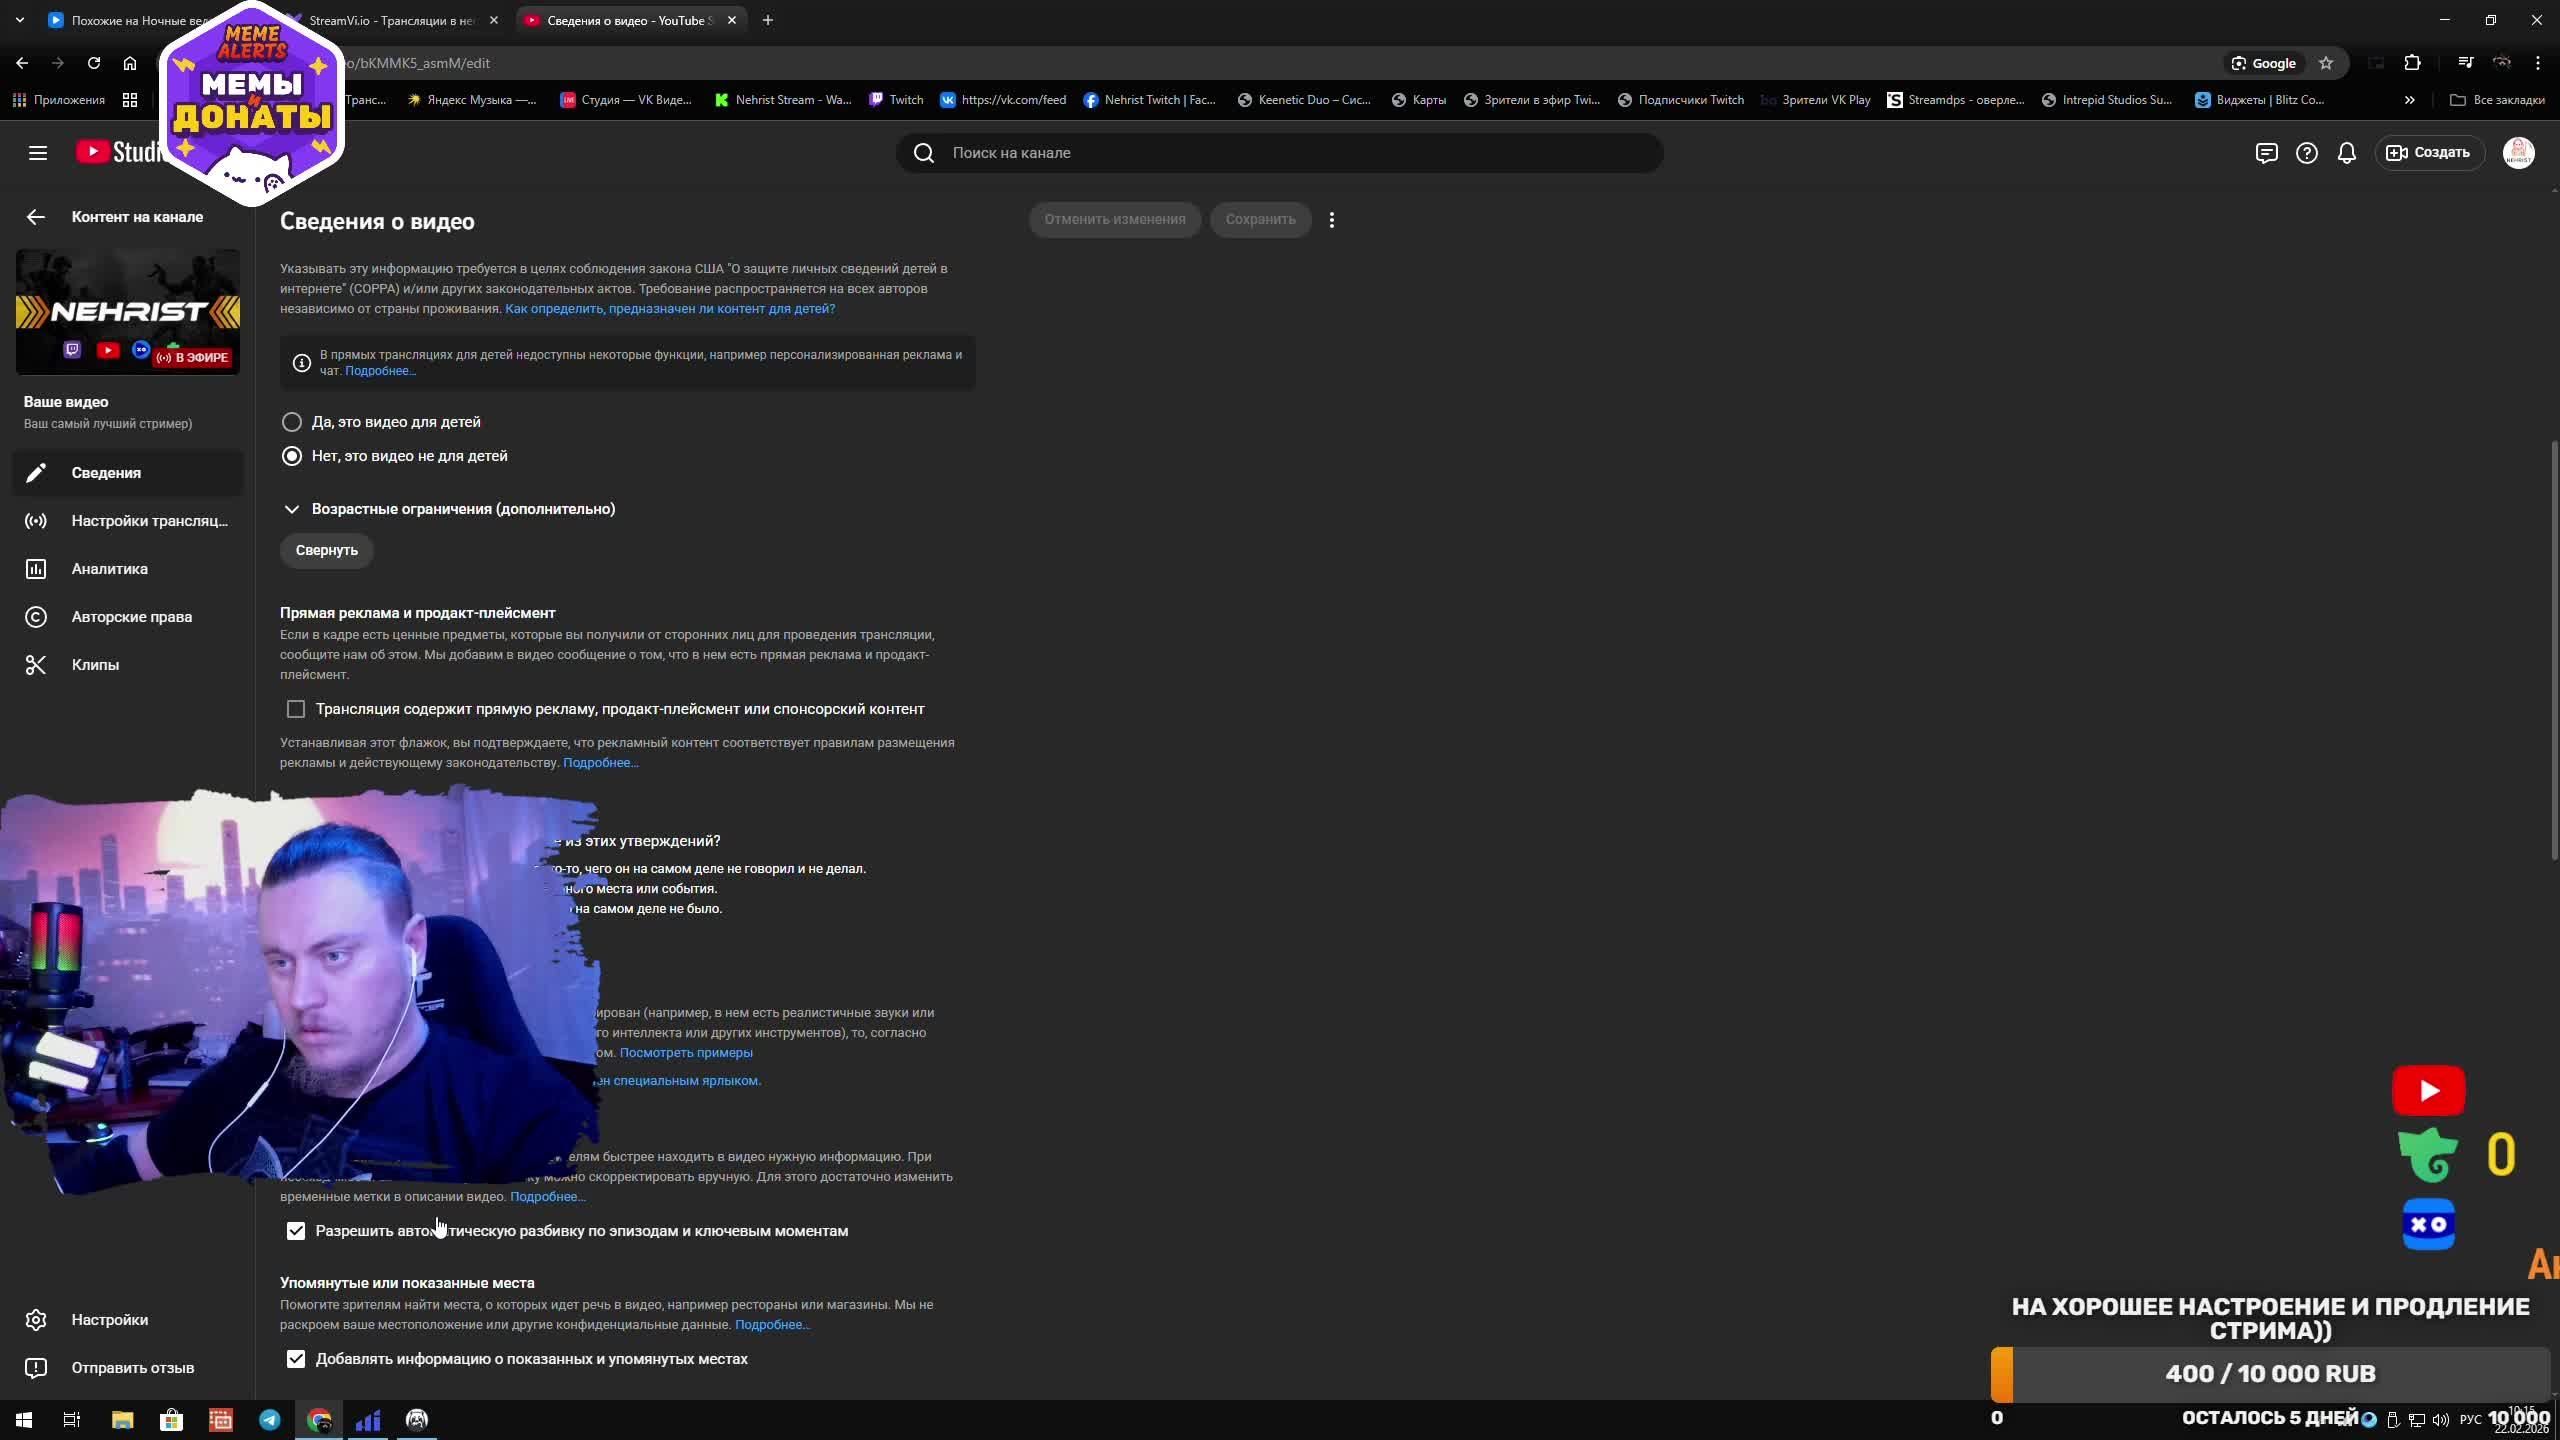Open the Clips scissors section
The image size is (2560, 1440).
95,665
